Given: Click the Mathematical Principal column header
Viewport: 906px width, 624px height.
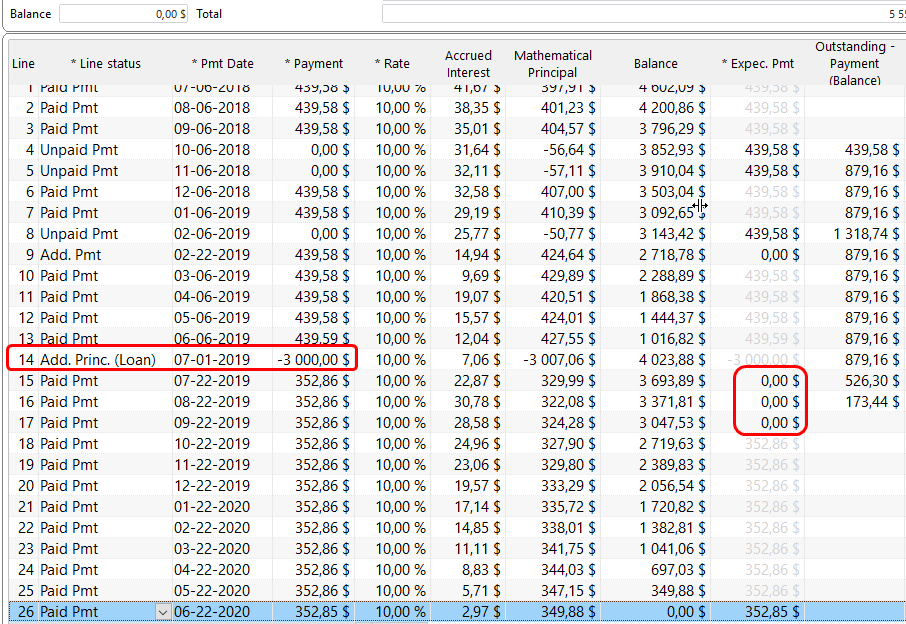Looking at the screenshot, I should click(553, 64).
